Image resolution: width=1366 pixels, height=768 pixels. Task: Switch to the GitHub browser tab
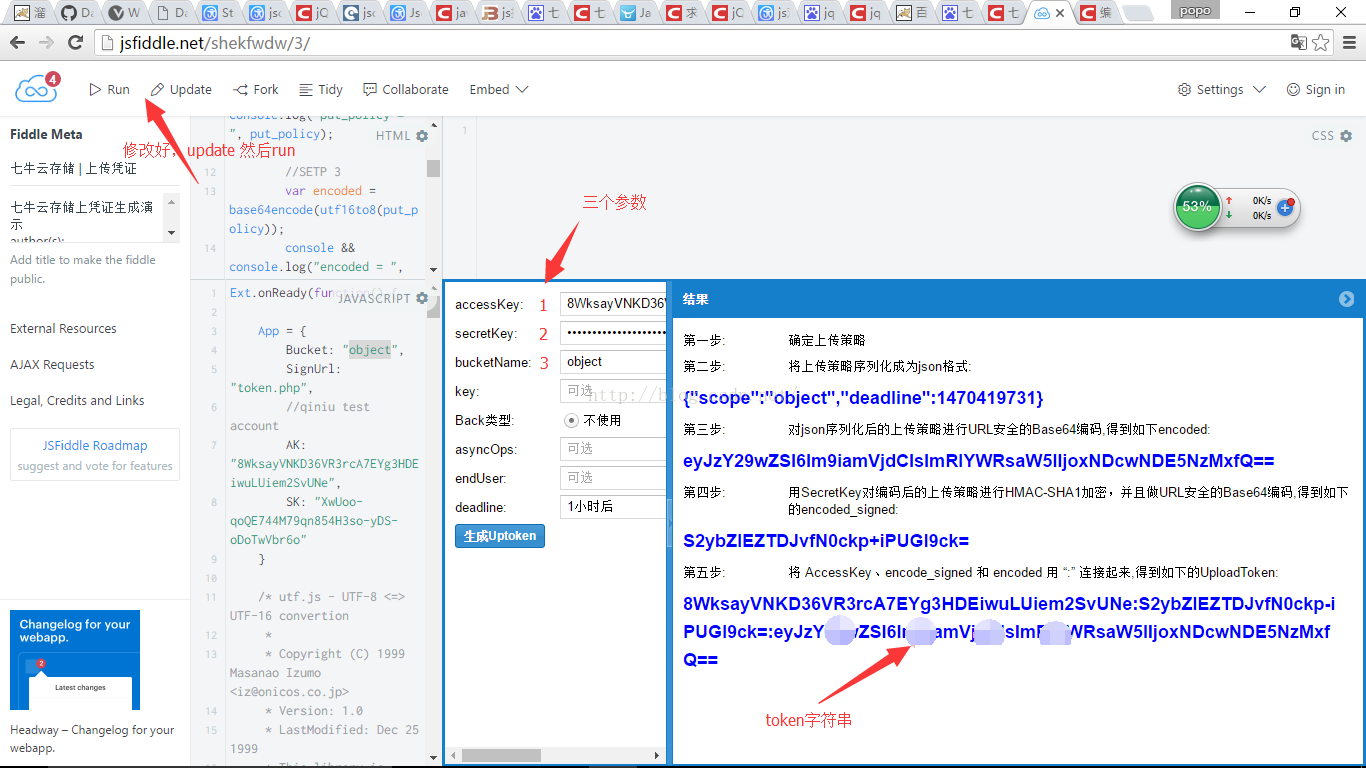point(78,13)
